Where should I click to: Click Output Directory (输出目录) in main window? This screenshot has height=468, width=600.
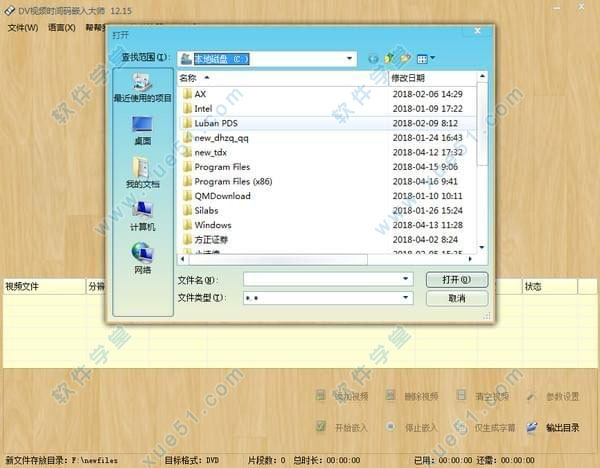tap(554, 427)
